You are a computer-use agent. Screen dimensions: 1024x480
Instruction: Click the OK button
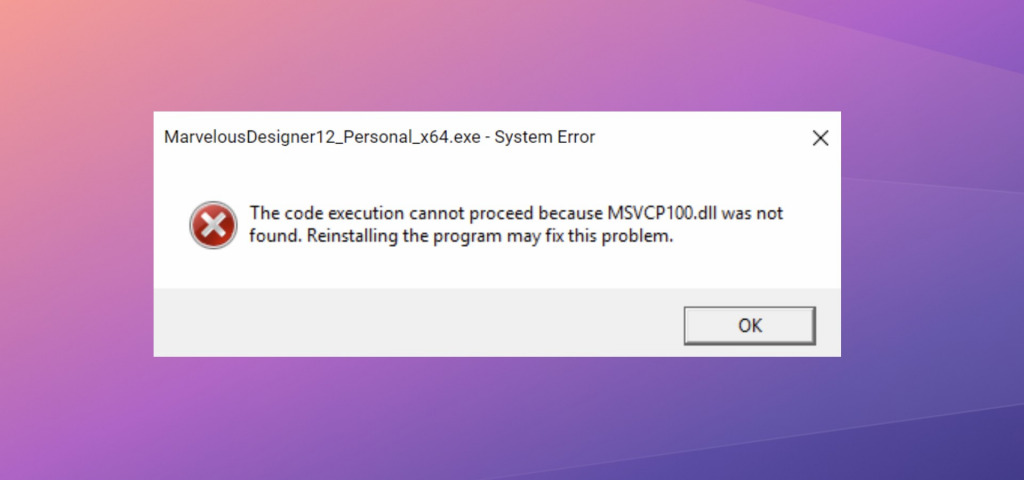[749, 325]
